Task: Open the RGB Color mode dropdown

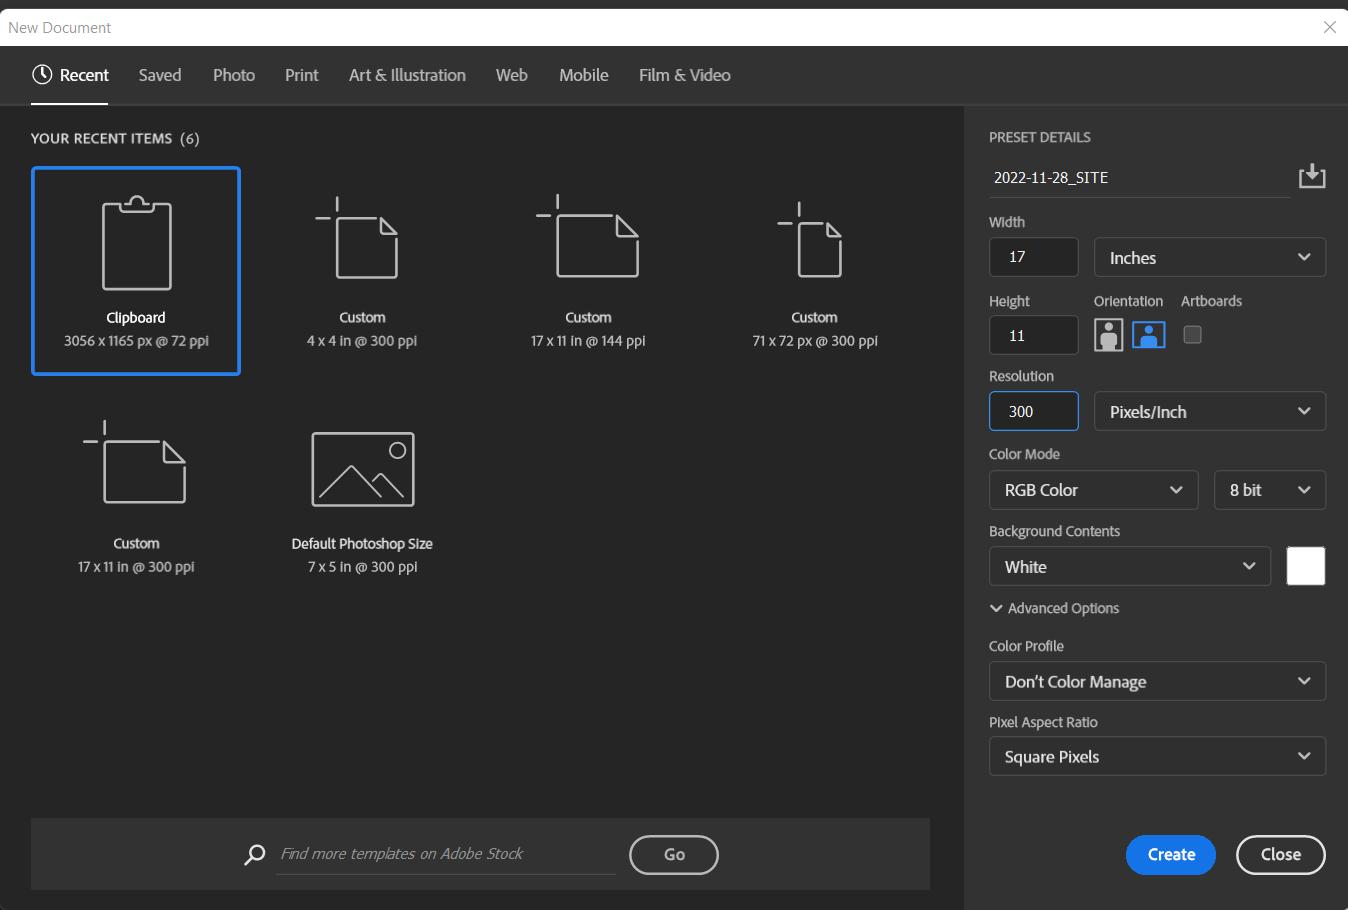Action: click(1093, 490)
